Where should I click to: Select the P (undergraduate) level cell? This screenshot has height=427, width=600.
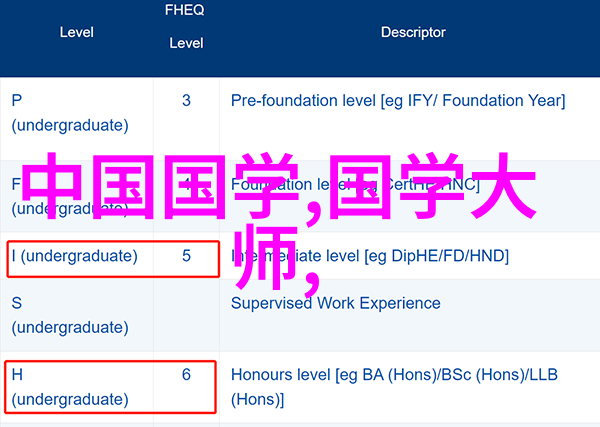point(70,113)
